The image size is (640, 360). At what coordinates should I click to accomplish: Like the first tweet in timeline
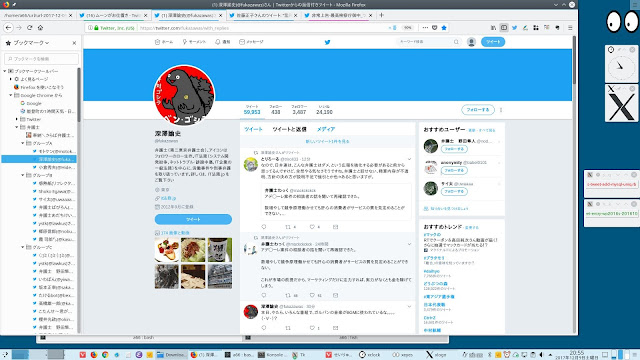pyautogui.click(x=312, y=227)
